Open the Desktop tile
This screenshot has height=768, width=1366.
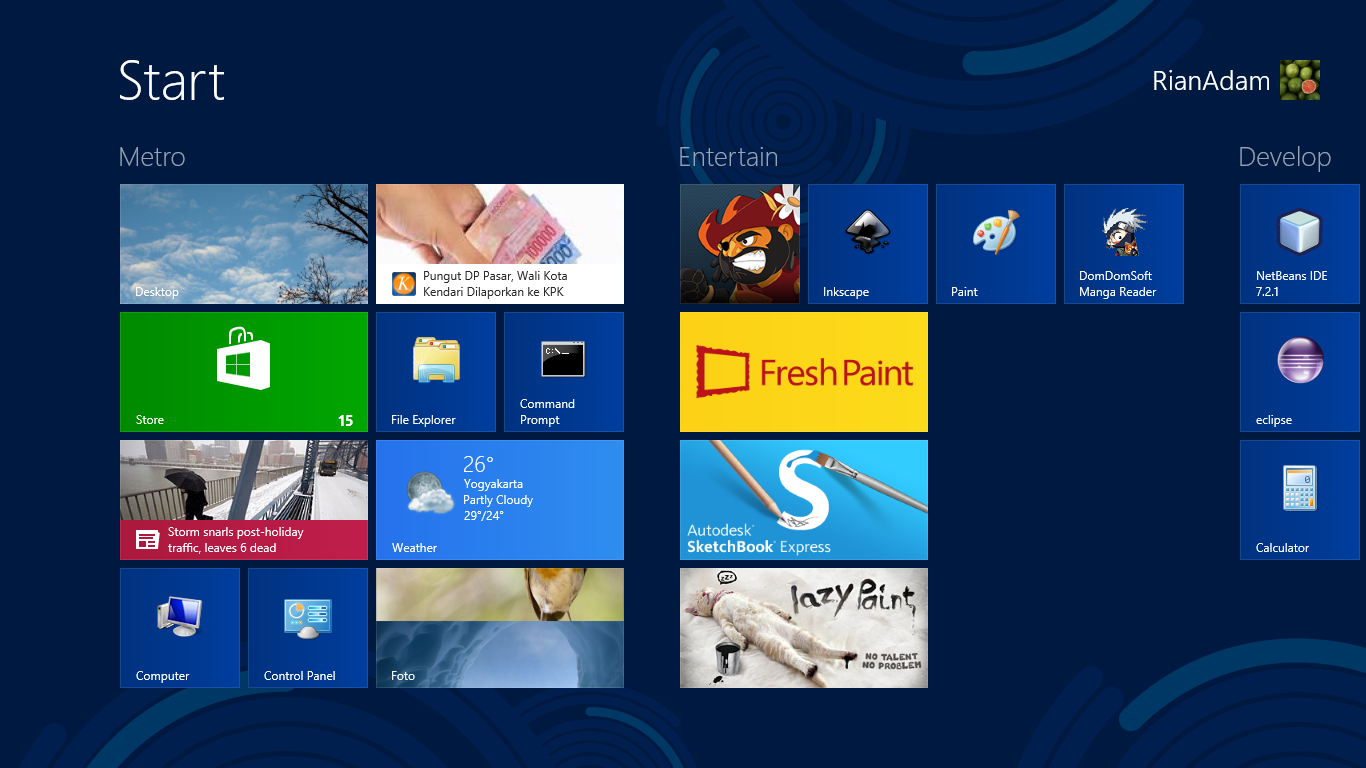pos(244,244)
